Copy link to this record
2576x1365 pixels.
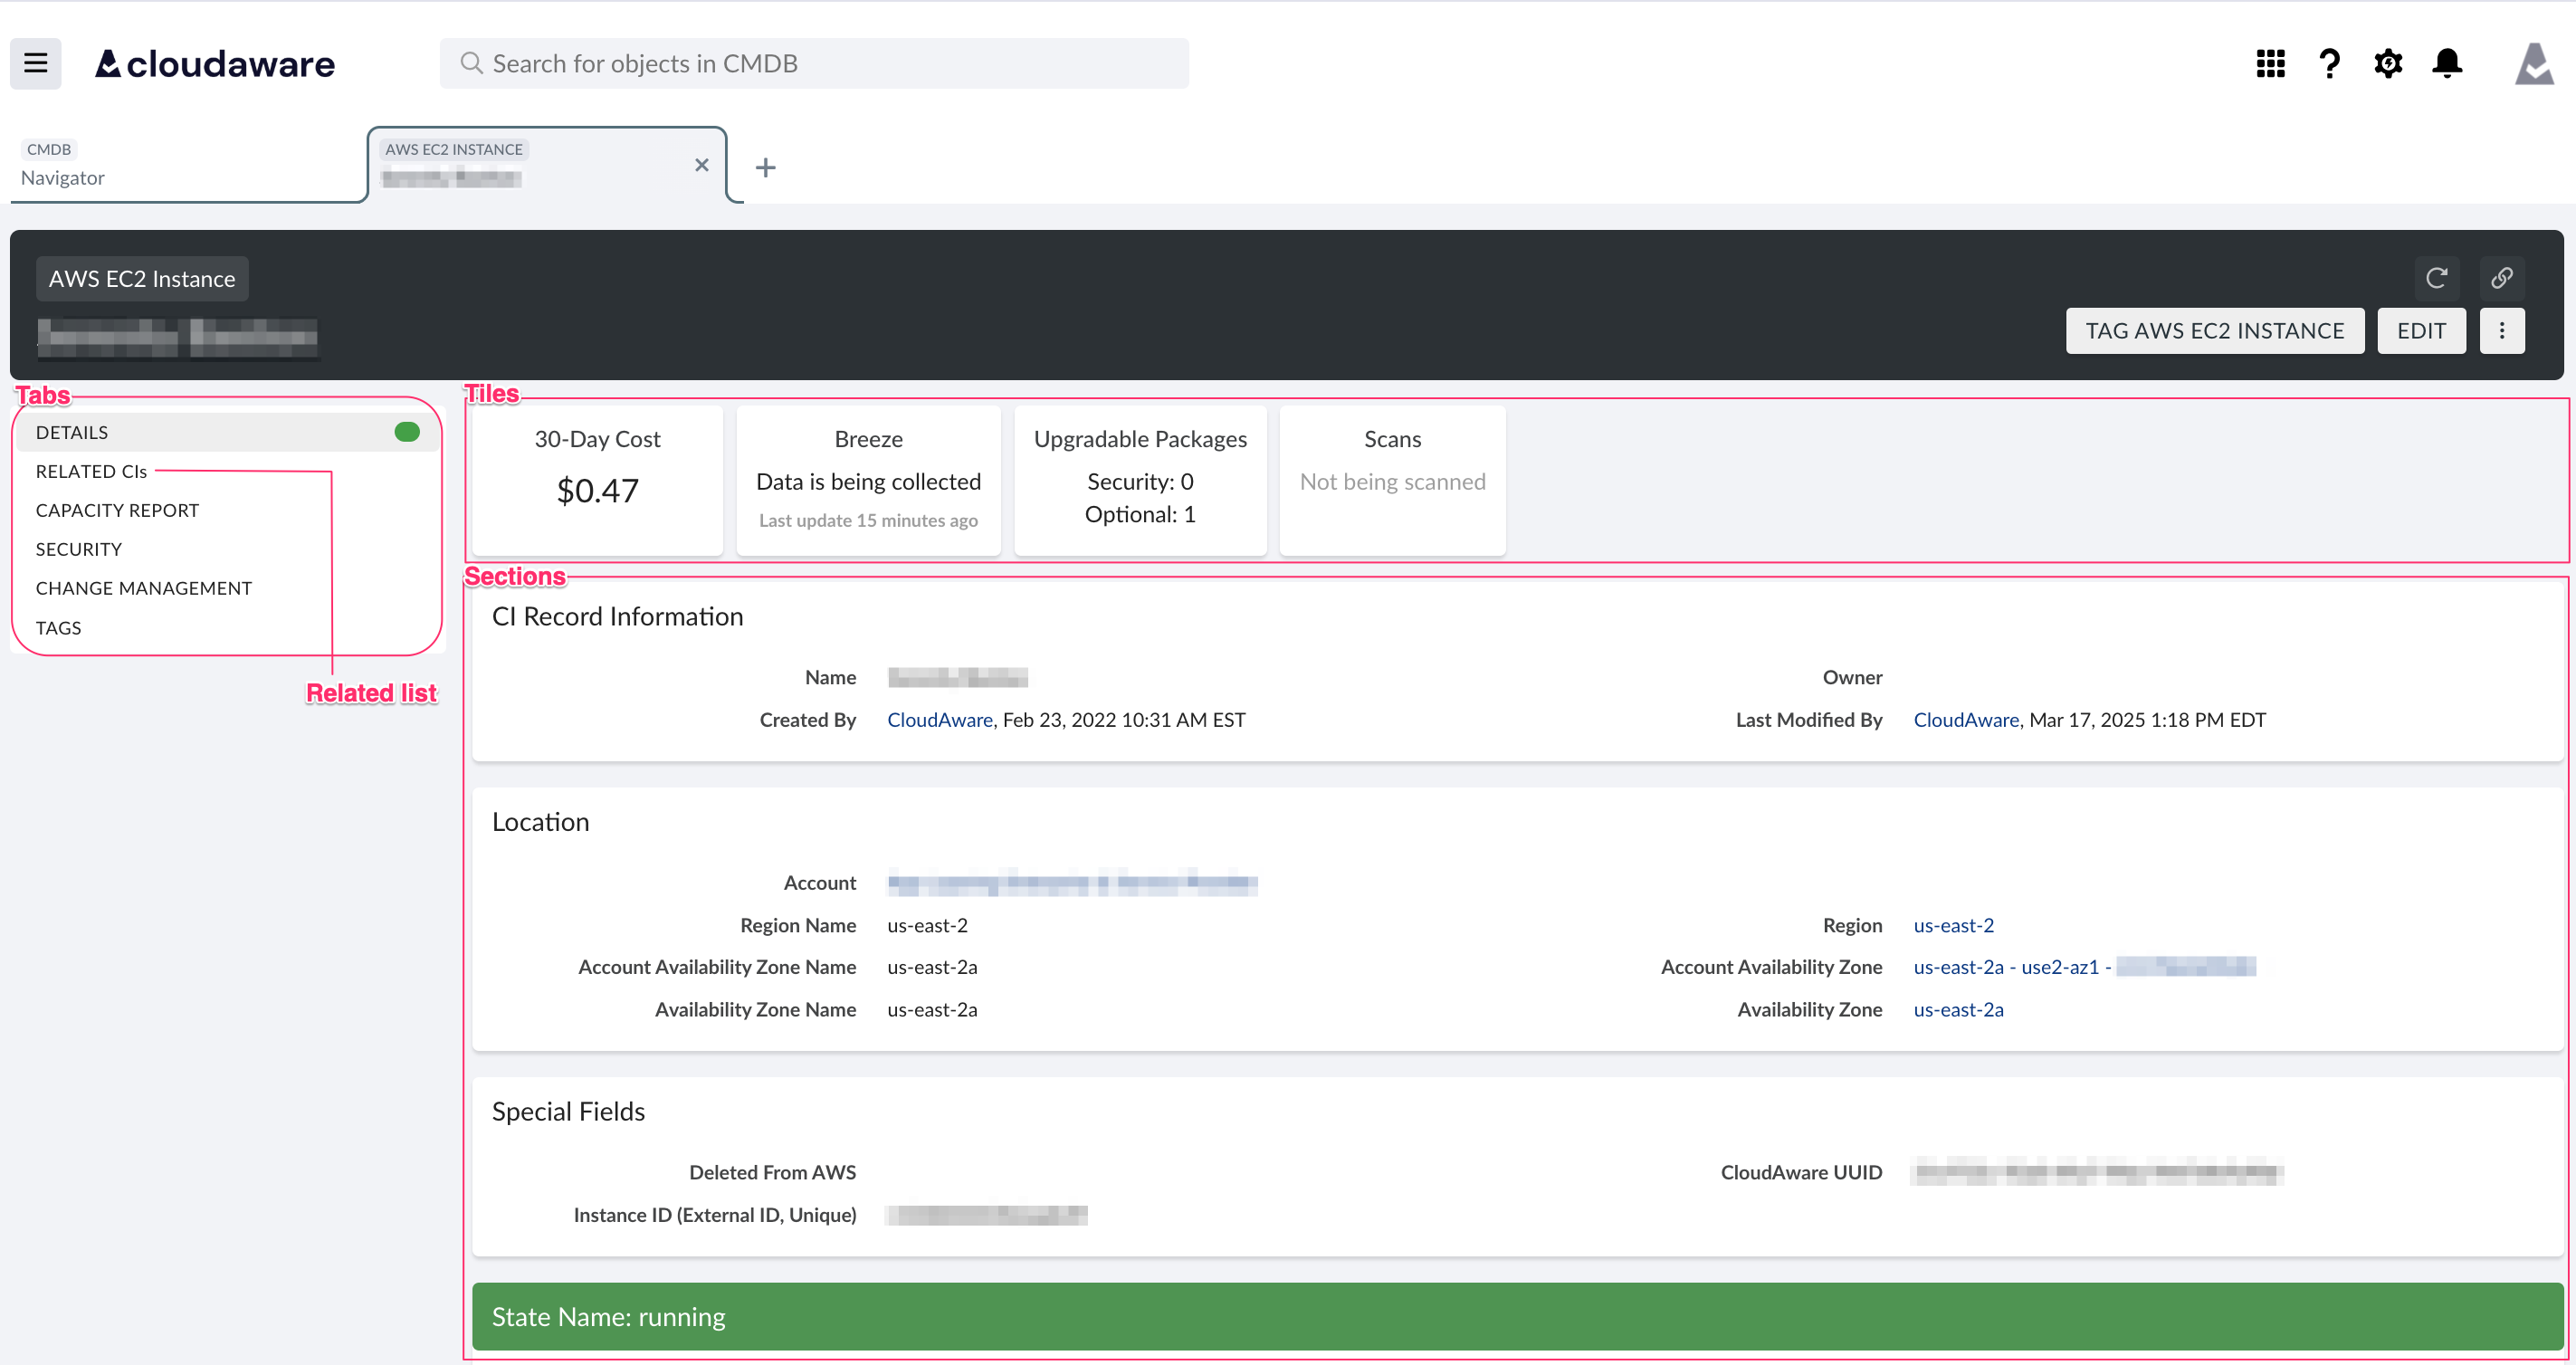click(x=2501, y=278)
